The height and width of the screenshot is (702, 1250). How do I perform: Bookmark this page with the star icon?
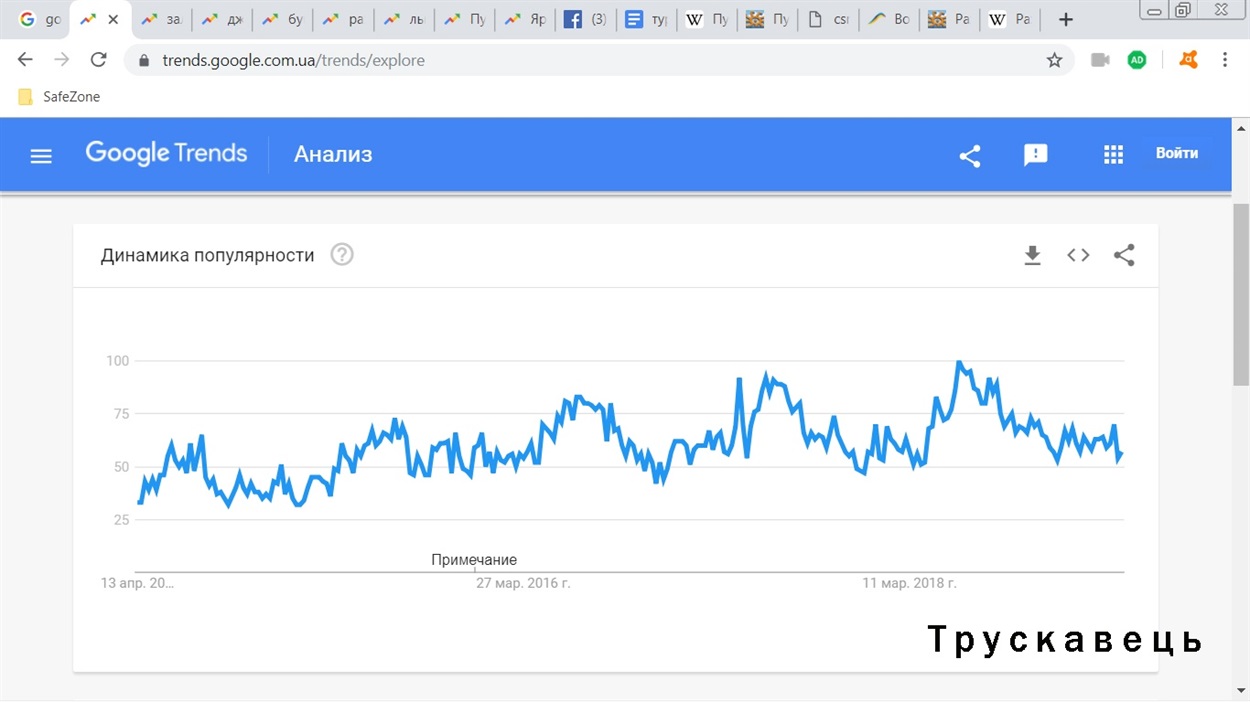pyautogui.click(x=1054, y=60)
